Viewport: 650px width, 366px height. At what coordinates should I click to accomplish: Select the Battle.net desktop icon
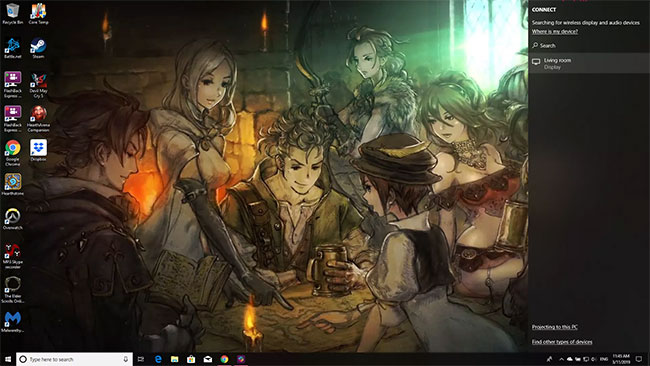coord(12,48)
